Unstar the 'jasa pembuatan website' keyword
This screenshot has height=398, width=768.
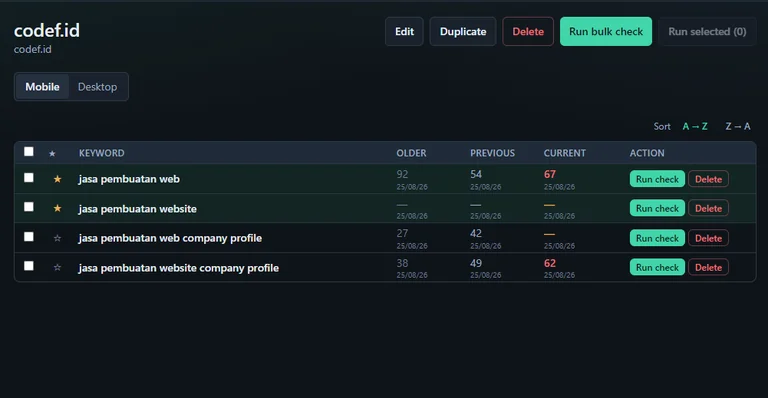click(x=57, y=209)
